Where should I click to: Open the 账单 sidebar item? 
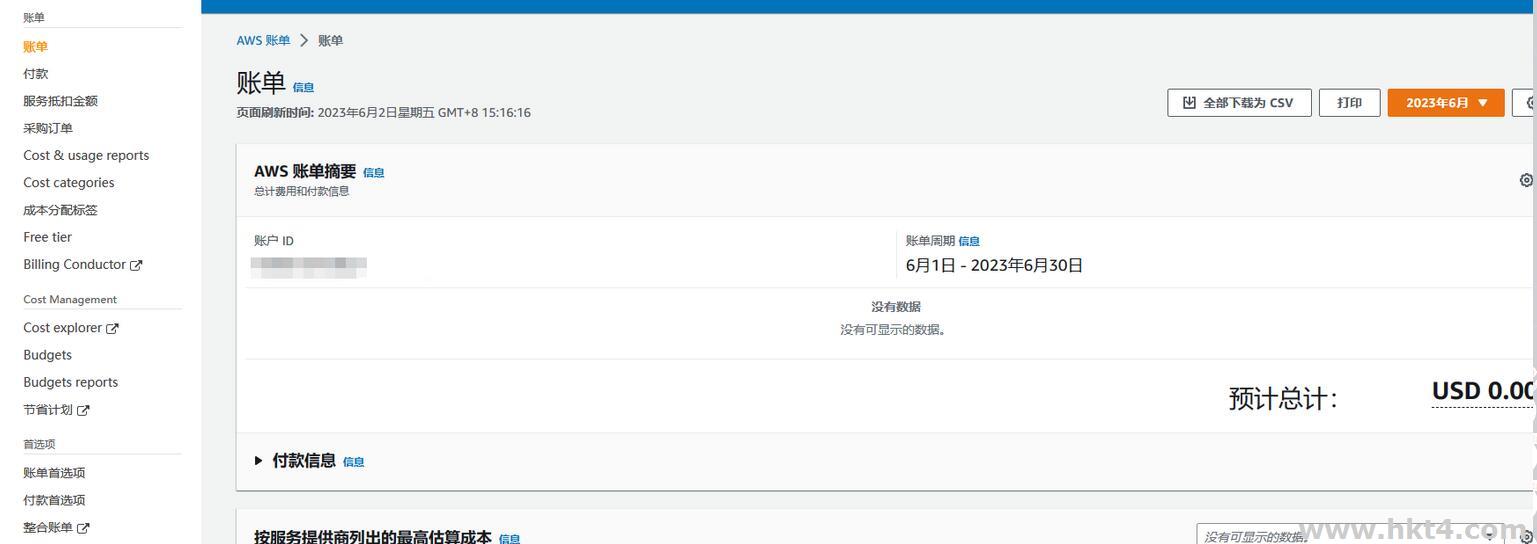(35, 46)
